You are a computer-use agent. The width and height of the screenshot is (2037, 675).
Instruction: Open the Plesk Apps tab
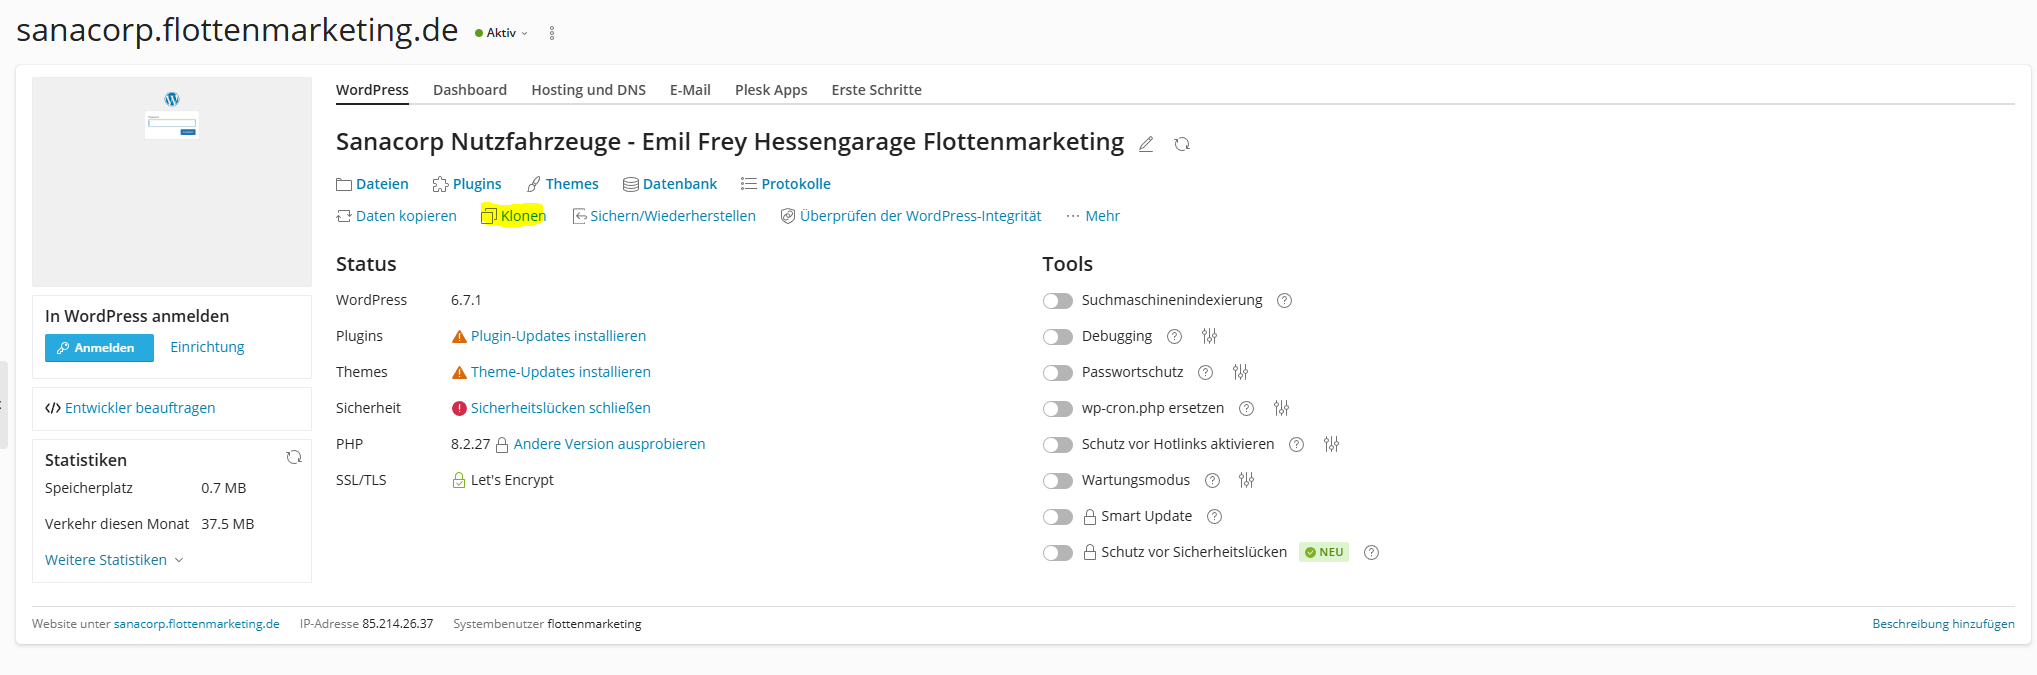coord(770,90)
